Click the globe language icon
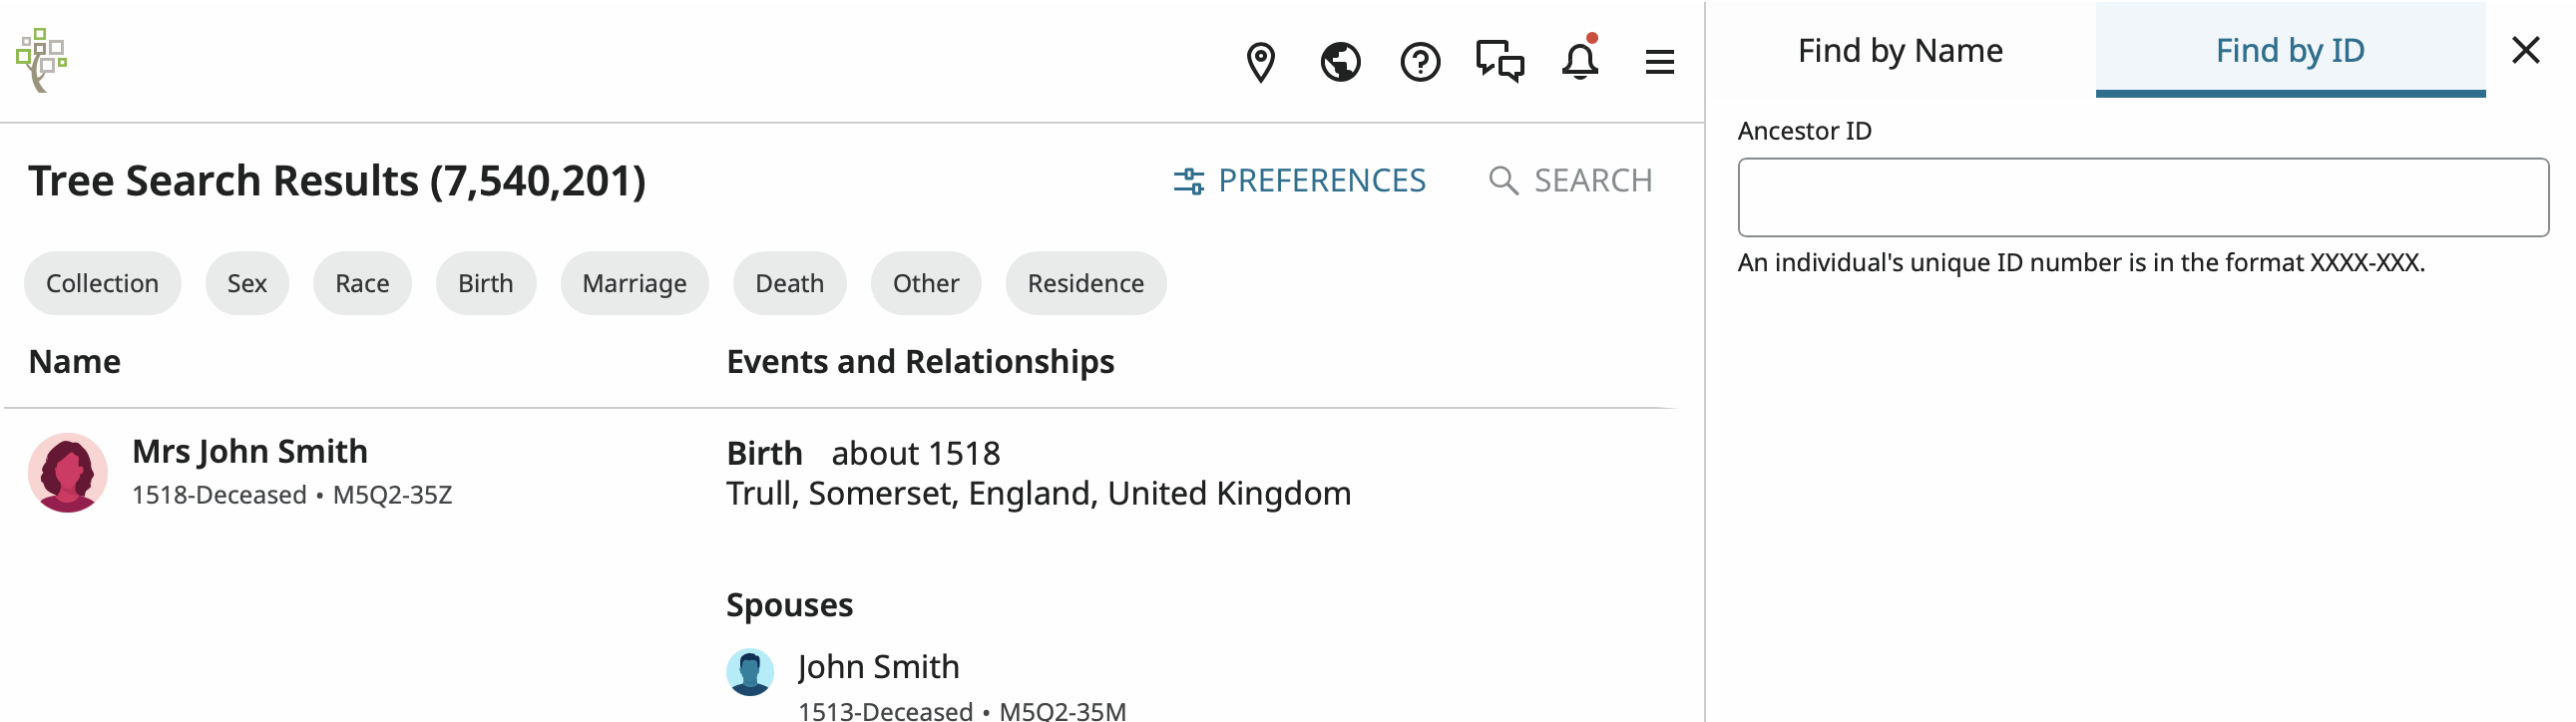The height and width of the screenshot is (722, 2576). pyautogui.click(x=1340, y=62)
